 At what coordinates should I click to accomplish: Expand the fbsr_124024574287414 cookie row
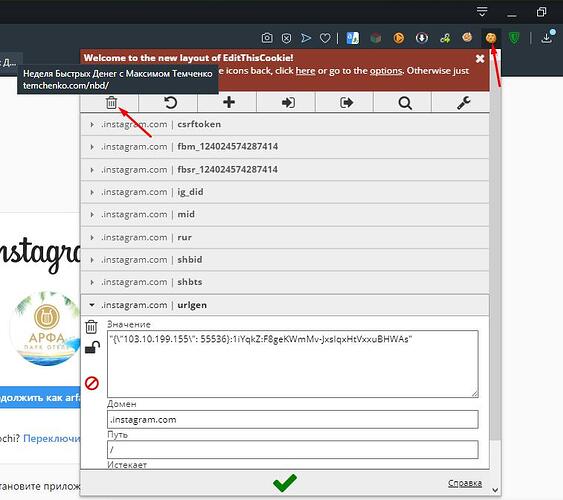pyautogui.click(x=285, y=169)
